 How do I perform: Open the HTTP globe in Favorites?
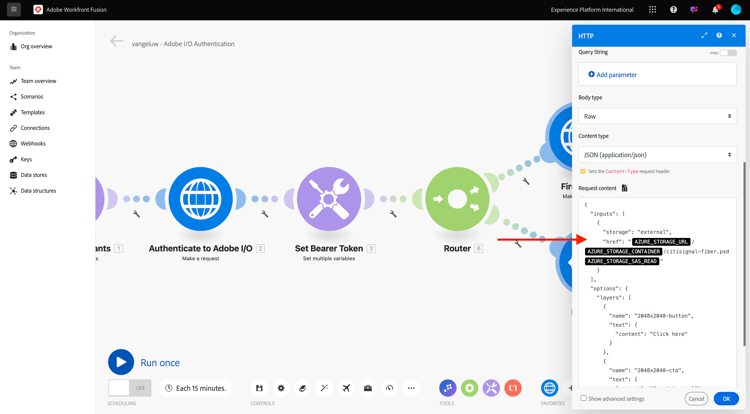point(550,388)
